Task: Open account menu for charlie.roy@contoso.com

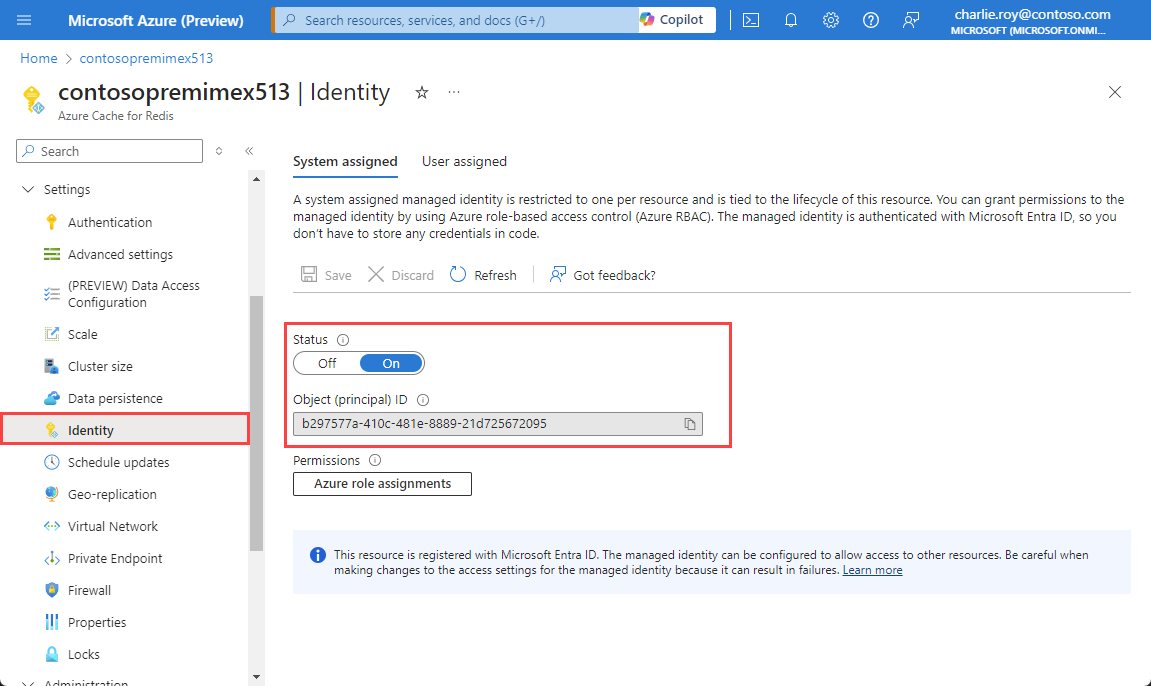Action: click(x=1031, y=21)
